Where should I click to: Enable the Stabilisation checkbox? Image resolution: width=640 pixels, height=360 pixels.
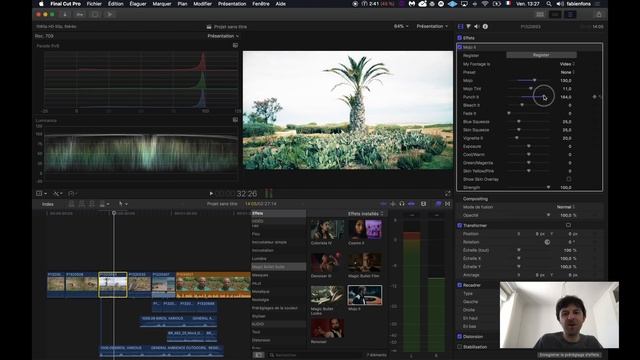[460, 347]
